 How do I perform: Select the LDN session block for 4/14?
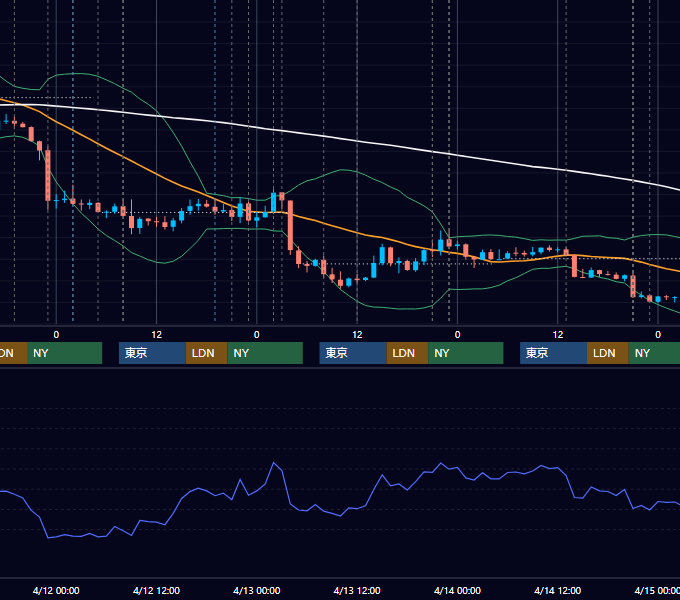point(608,353)
